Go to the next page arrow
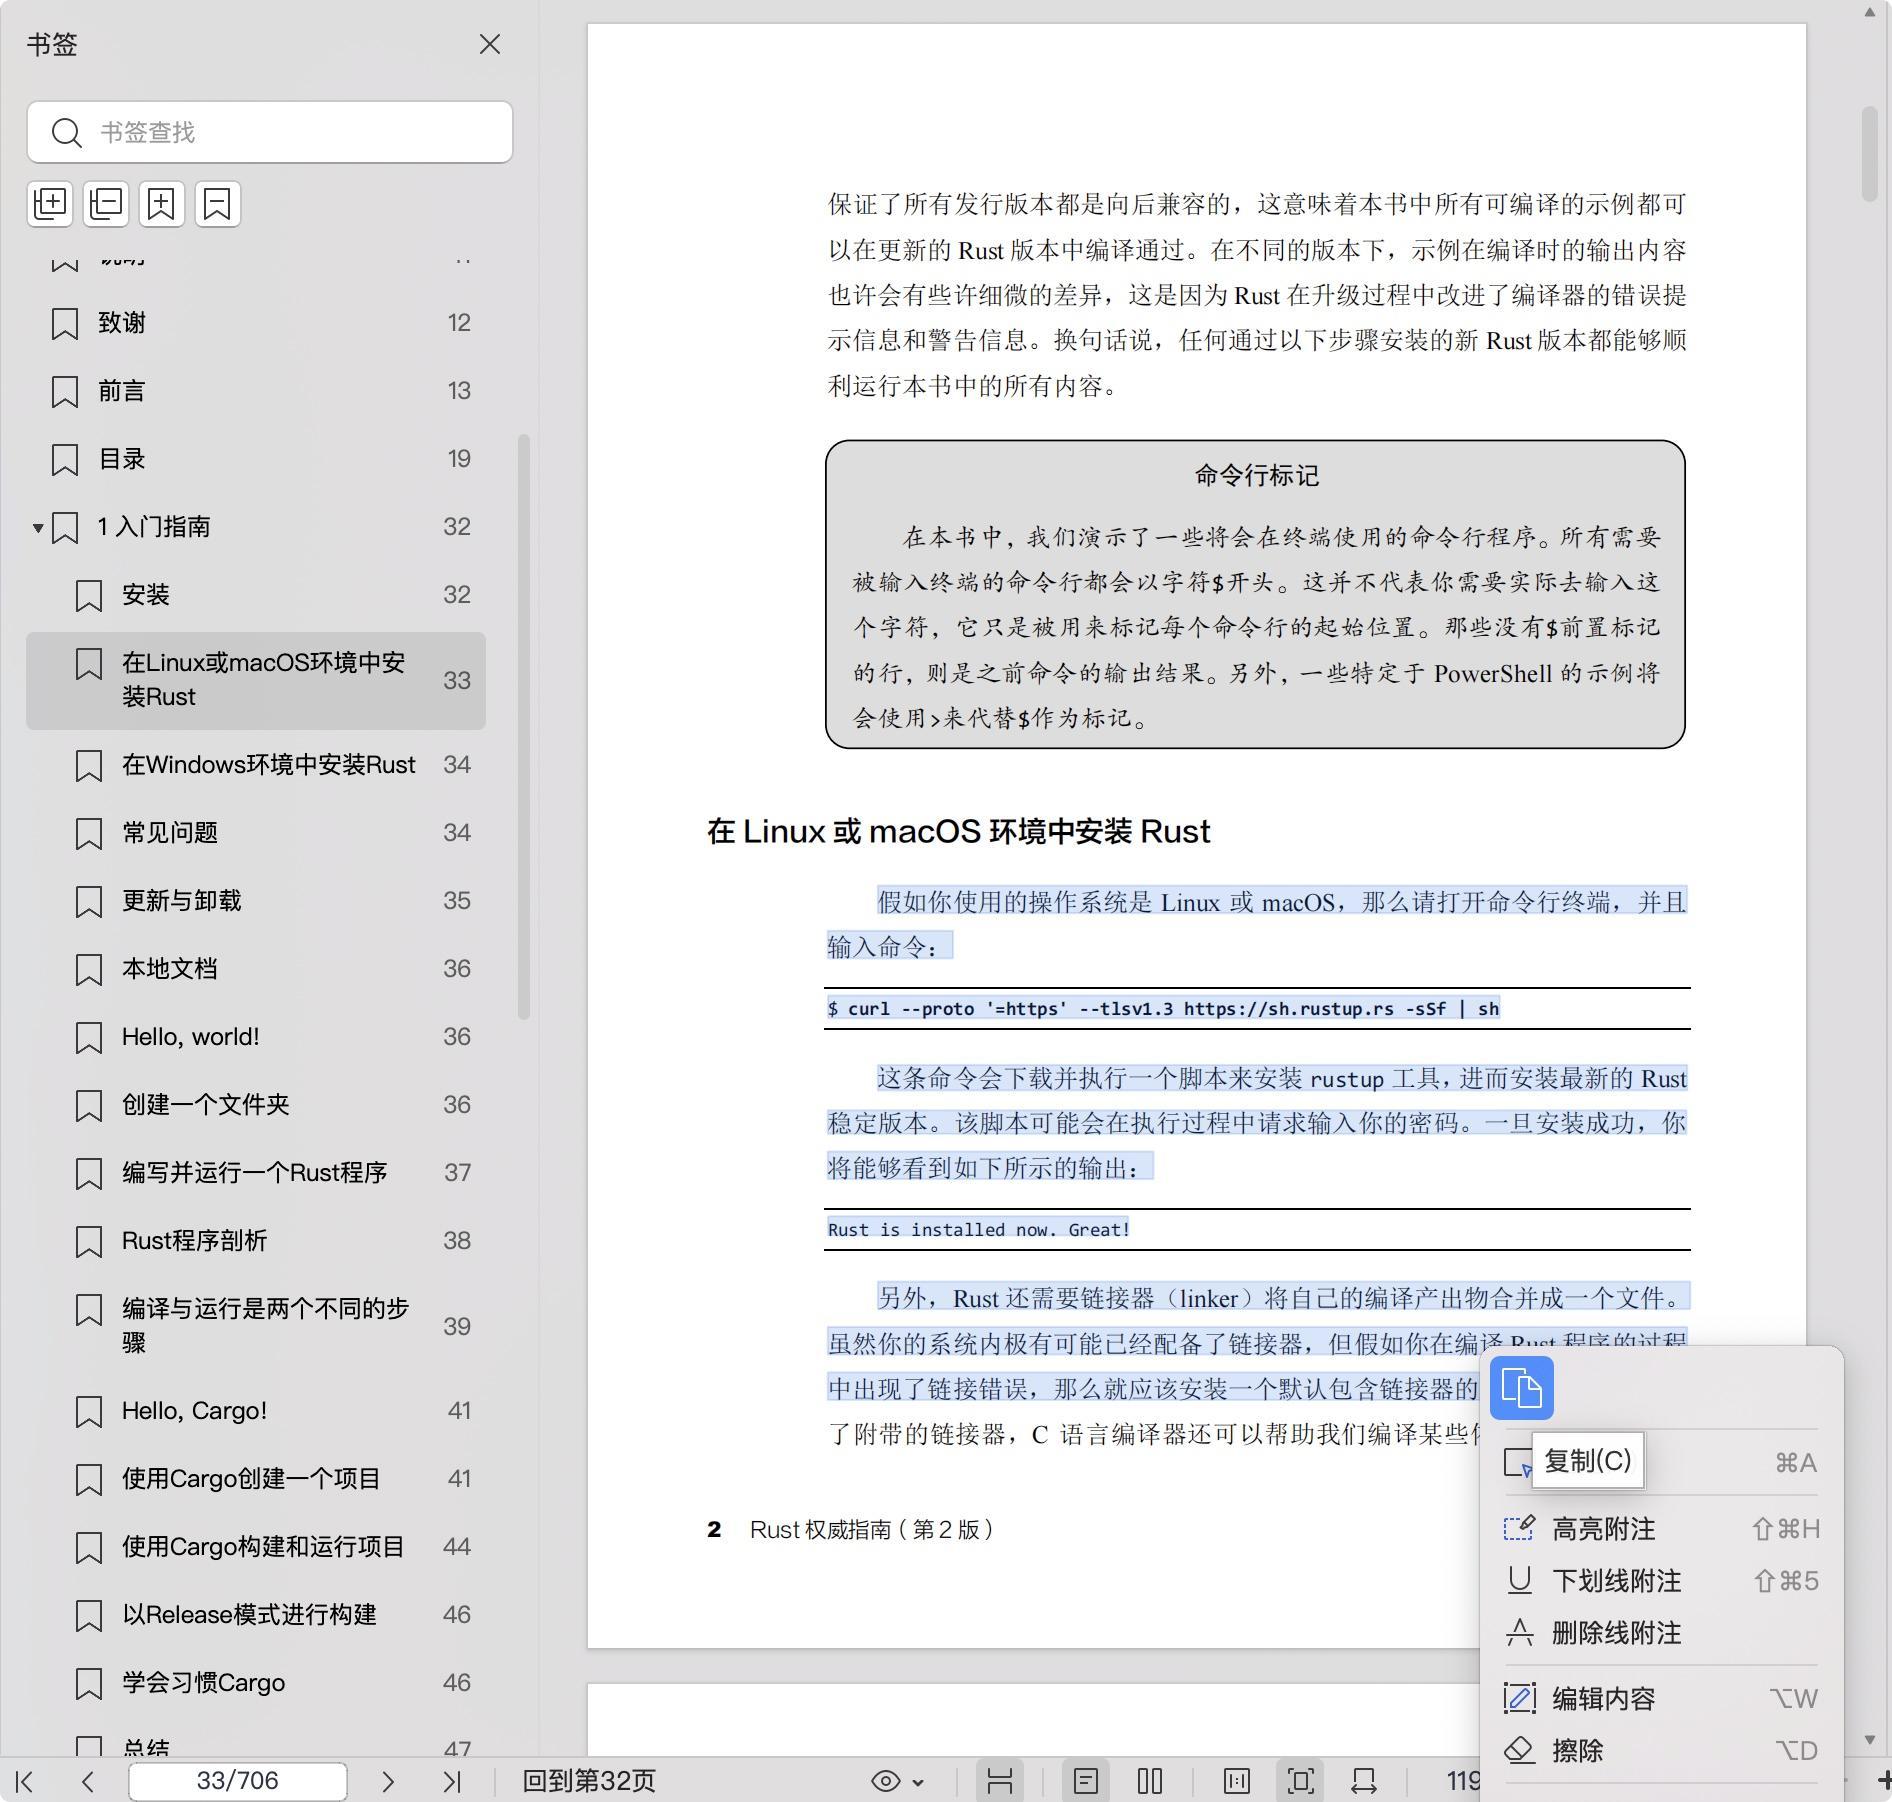This screenshot has width=1892, height=1802. pos(388,1781)
